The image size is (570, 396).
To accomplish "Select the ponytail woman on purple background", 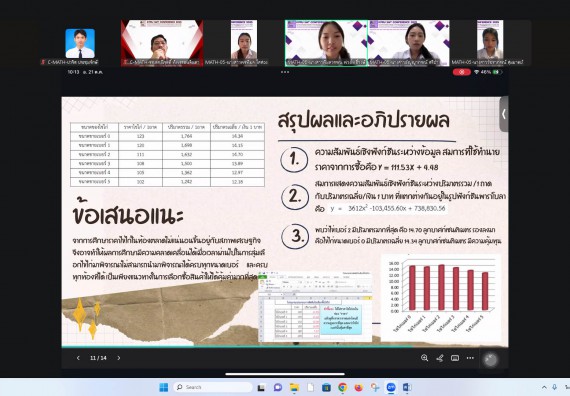I will [409, 43].
